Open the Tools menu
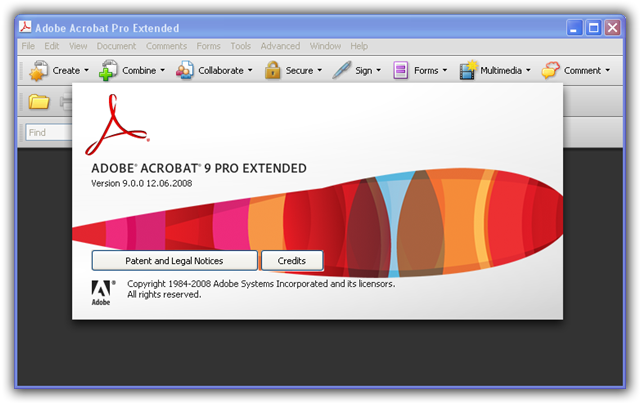This screenshot has width=640, height=403. 240,46
